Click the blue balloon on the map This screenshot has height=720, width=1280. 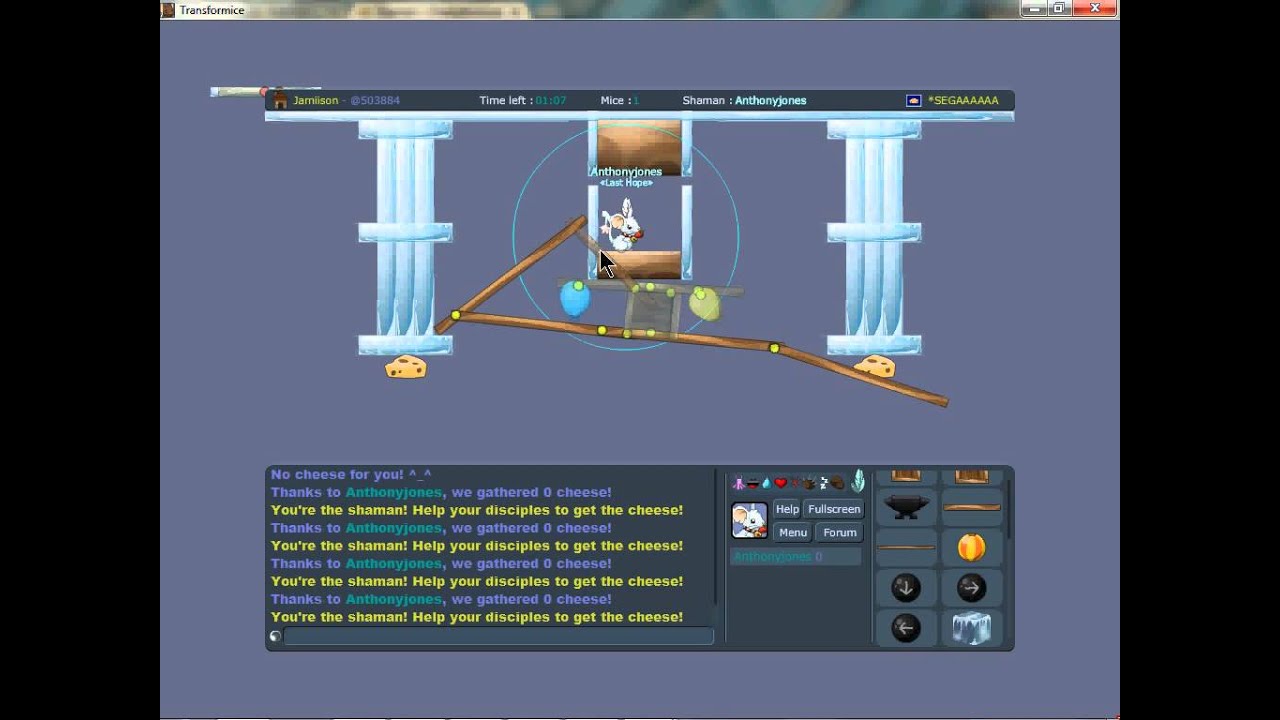coord(575,299)
